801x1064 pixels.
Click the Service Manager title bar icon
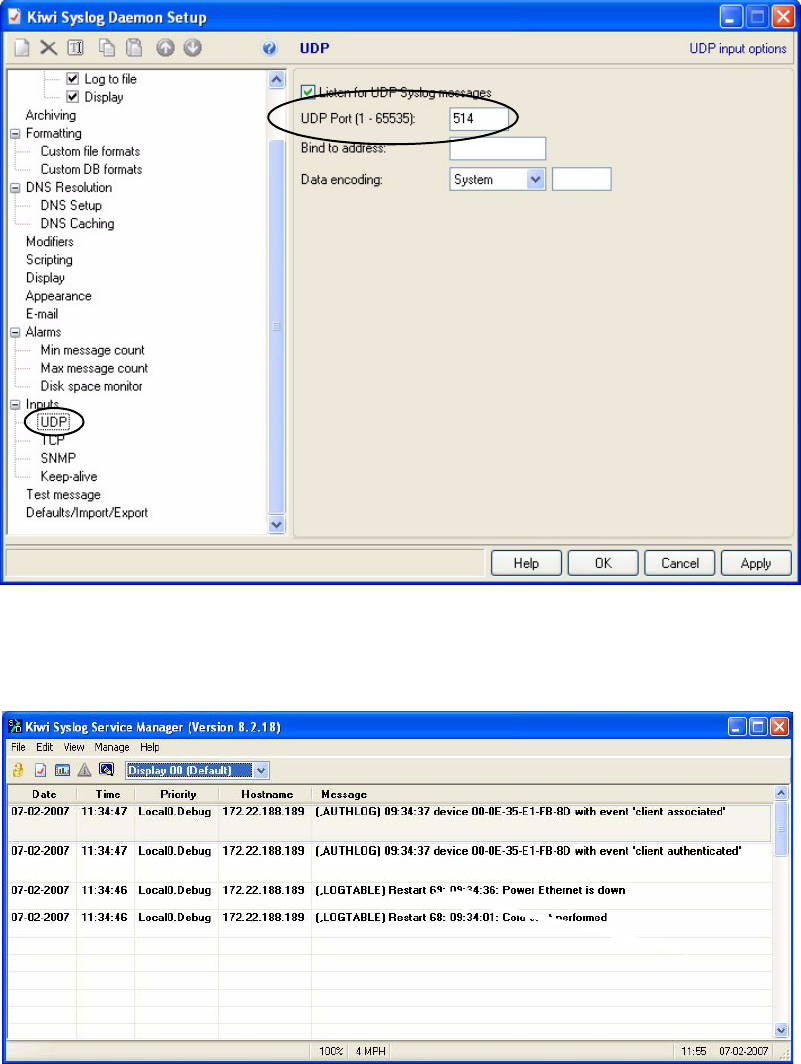[15, 727]
